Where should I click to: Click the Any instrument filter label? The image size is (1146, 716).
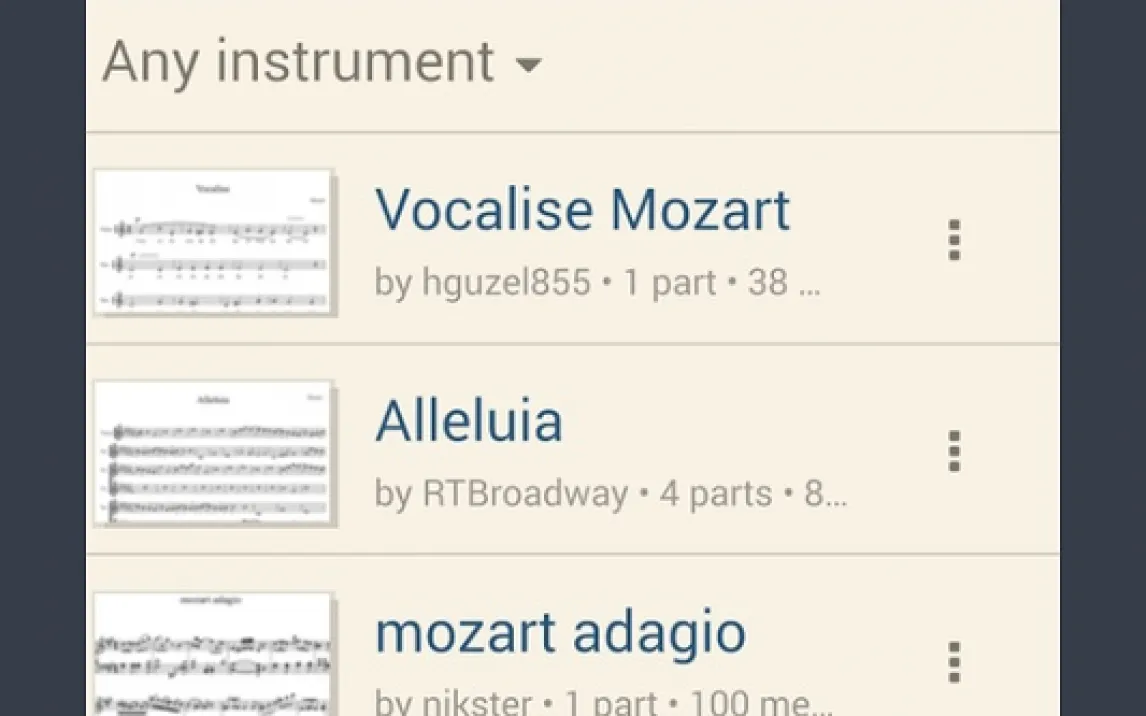coord(298,62)
